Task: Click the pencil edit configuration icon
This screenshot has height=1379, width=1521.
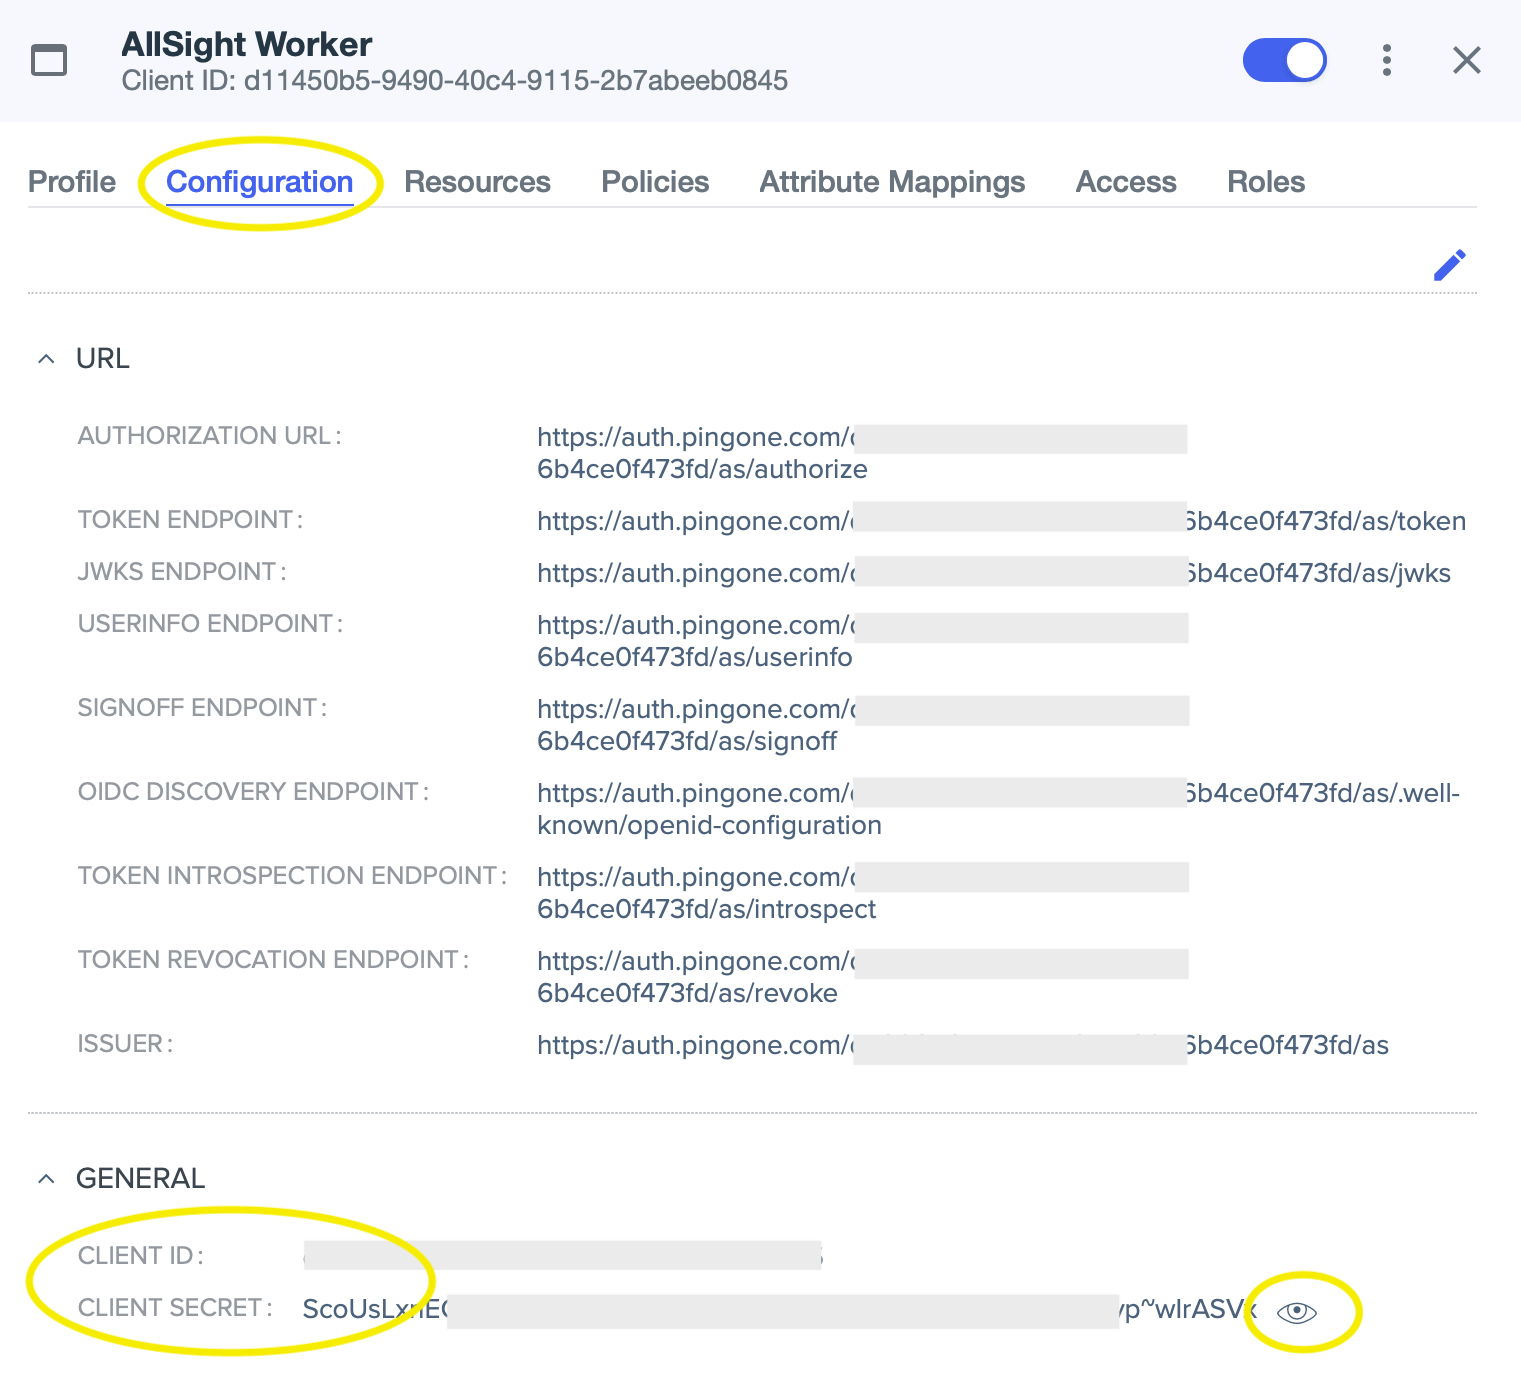Action: pos(1449,265)
